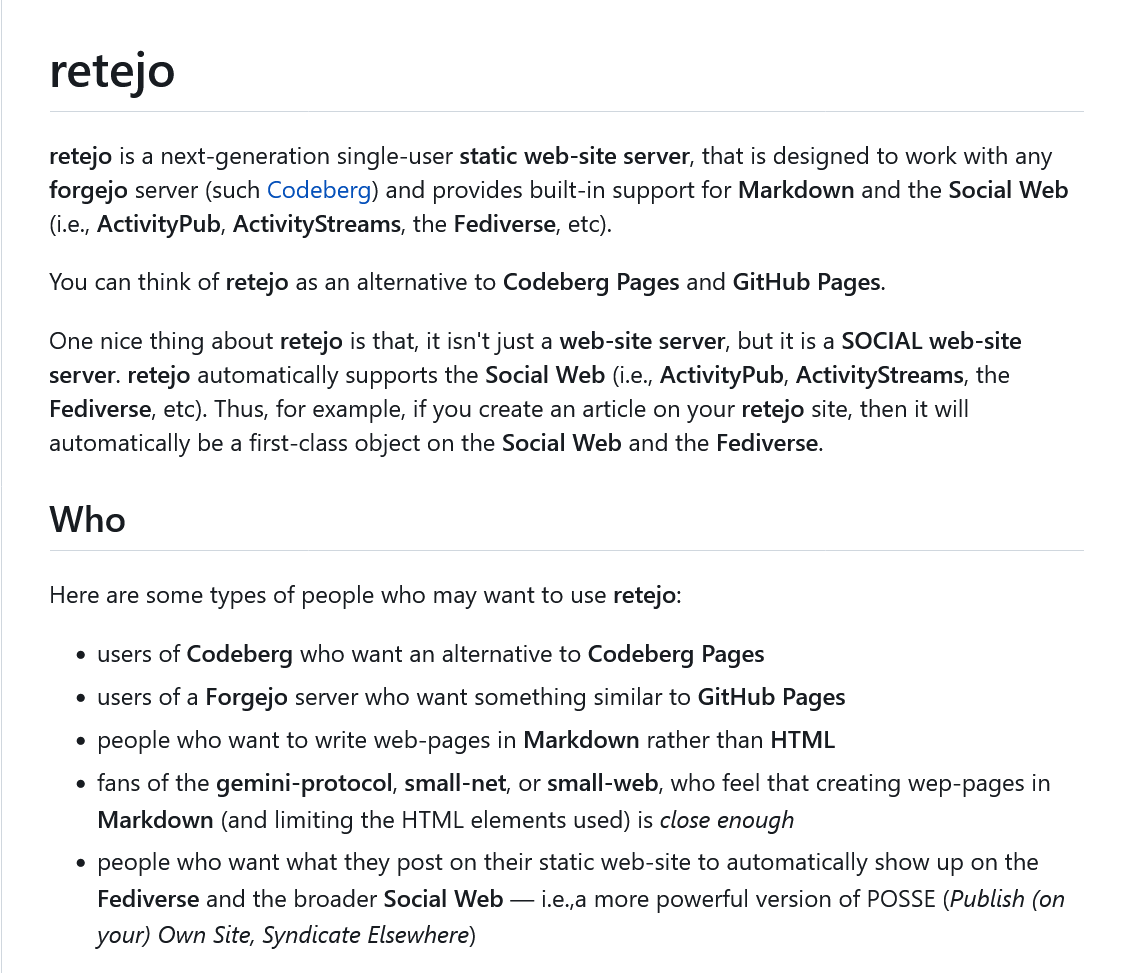Click the bold "SOCIAL web-site" text
1132x973 pixels.
click(931, 341)
